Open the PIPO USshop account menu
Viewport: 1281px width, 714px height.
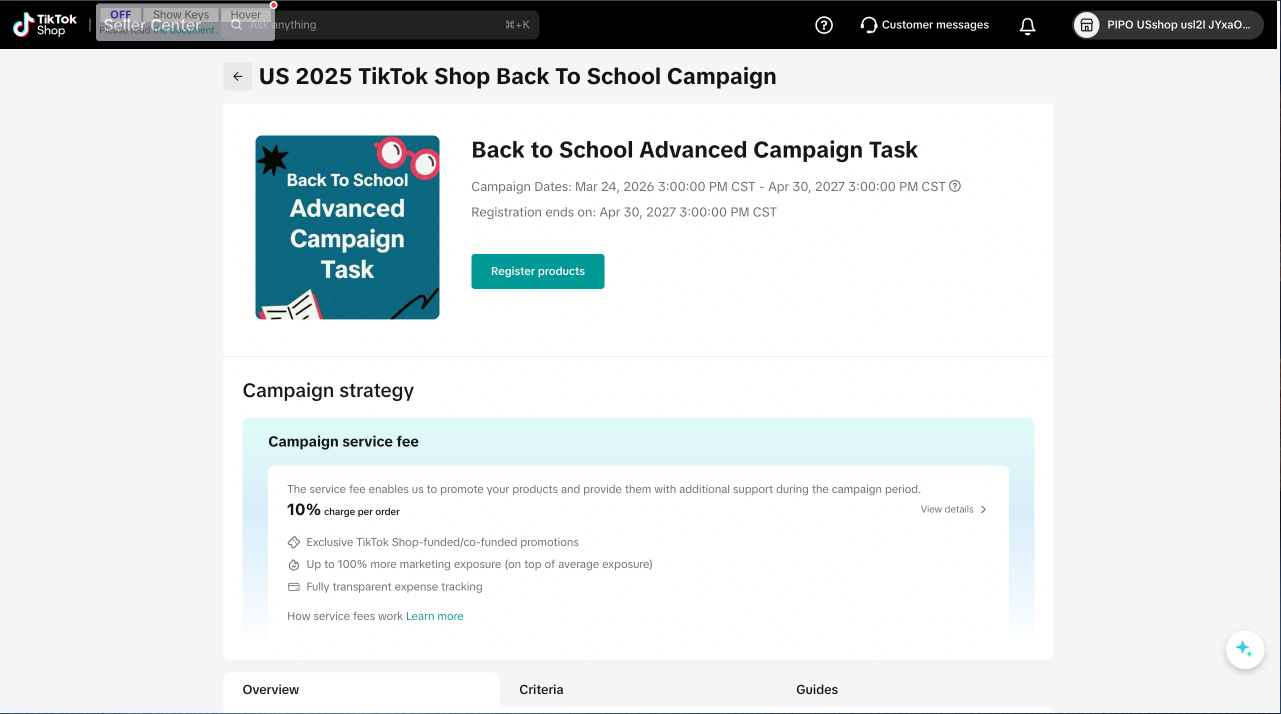(1177, 25)
